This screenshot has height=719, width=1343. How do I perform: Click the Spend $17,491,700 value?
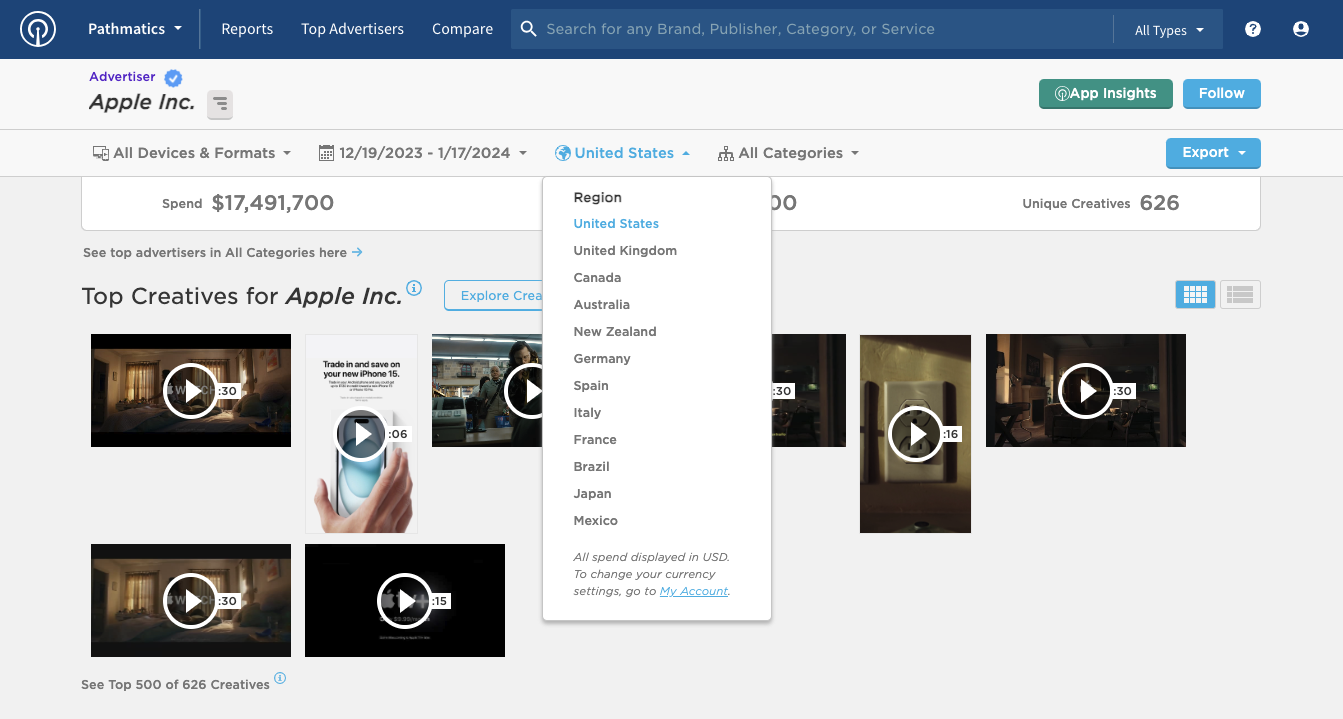point(273,203)
